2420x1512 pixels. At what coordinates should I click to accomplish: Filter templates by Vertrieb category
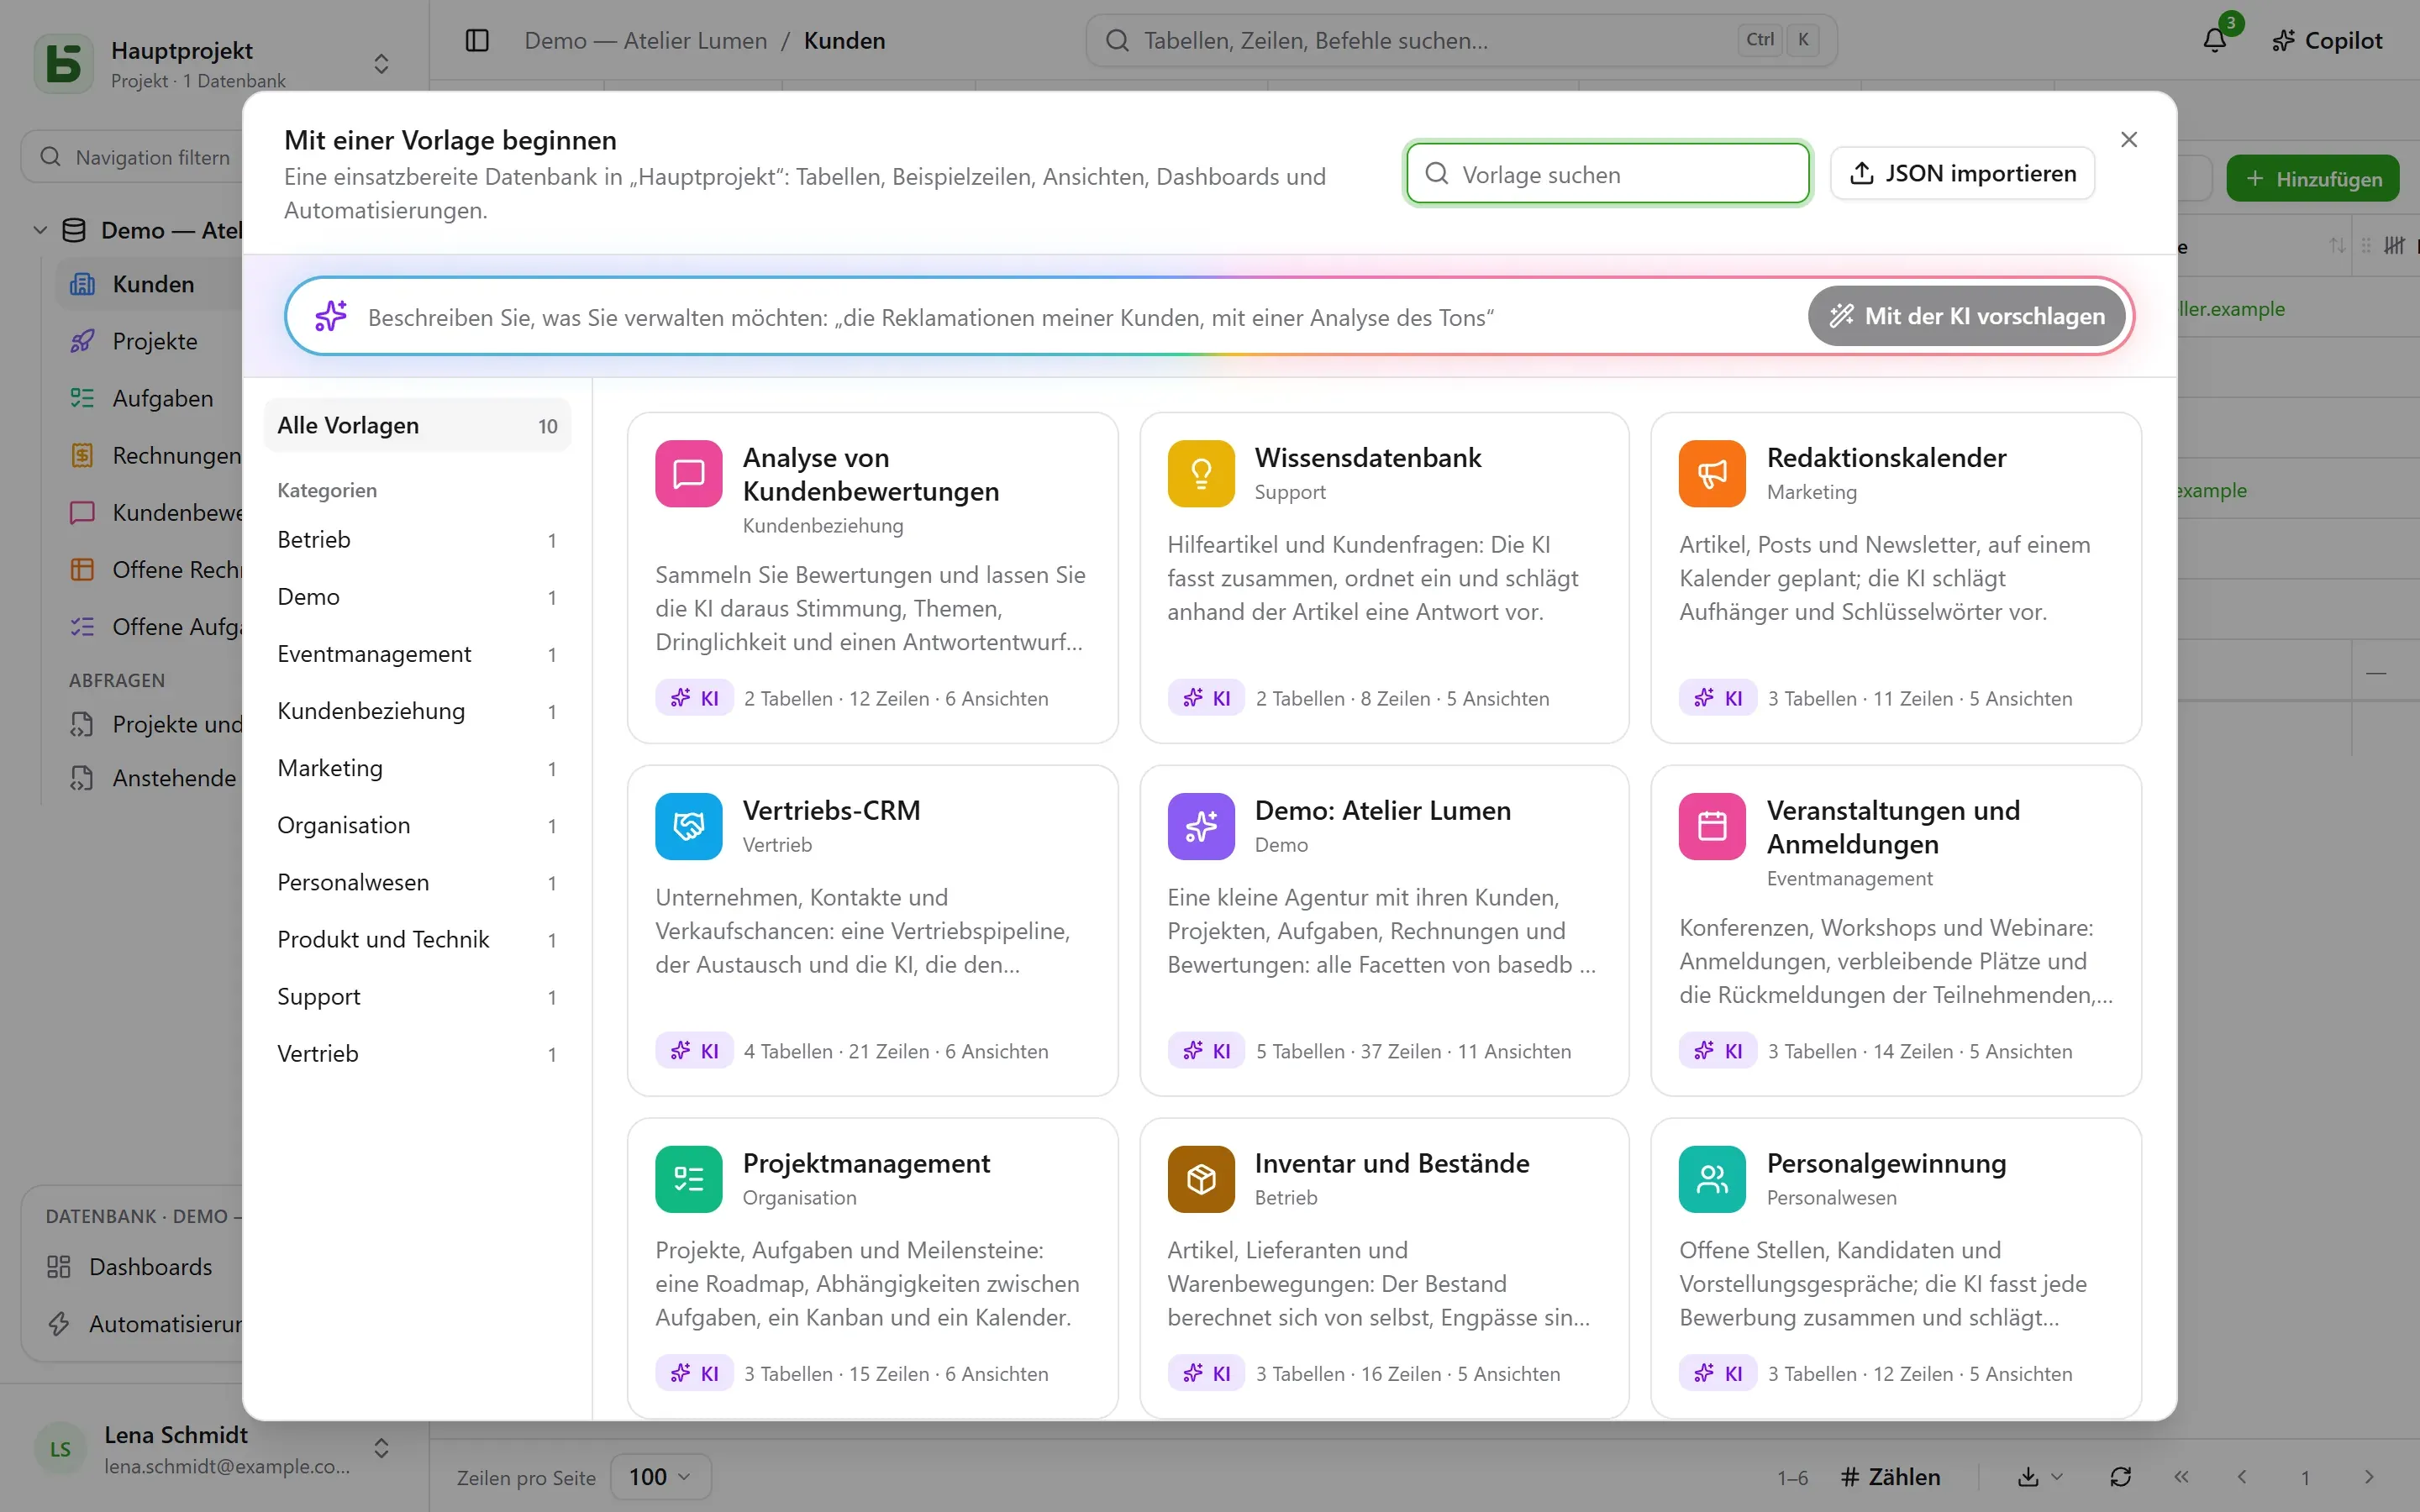(417, 1053)
